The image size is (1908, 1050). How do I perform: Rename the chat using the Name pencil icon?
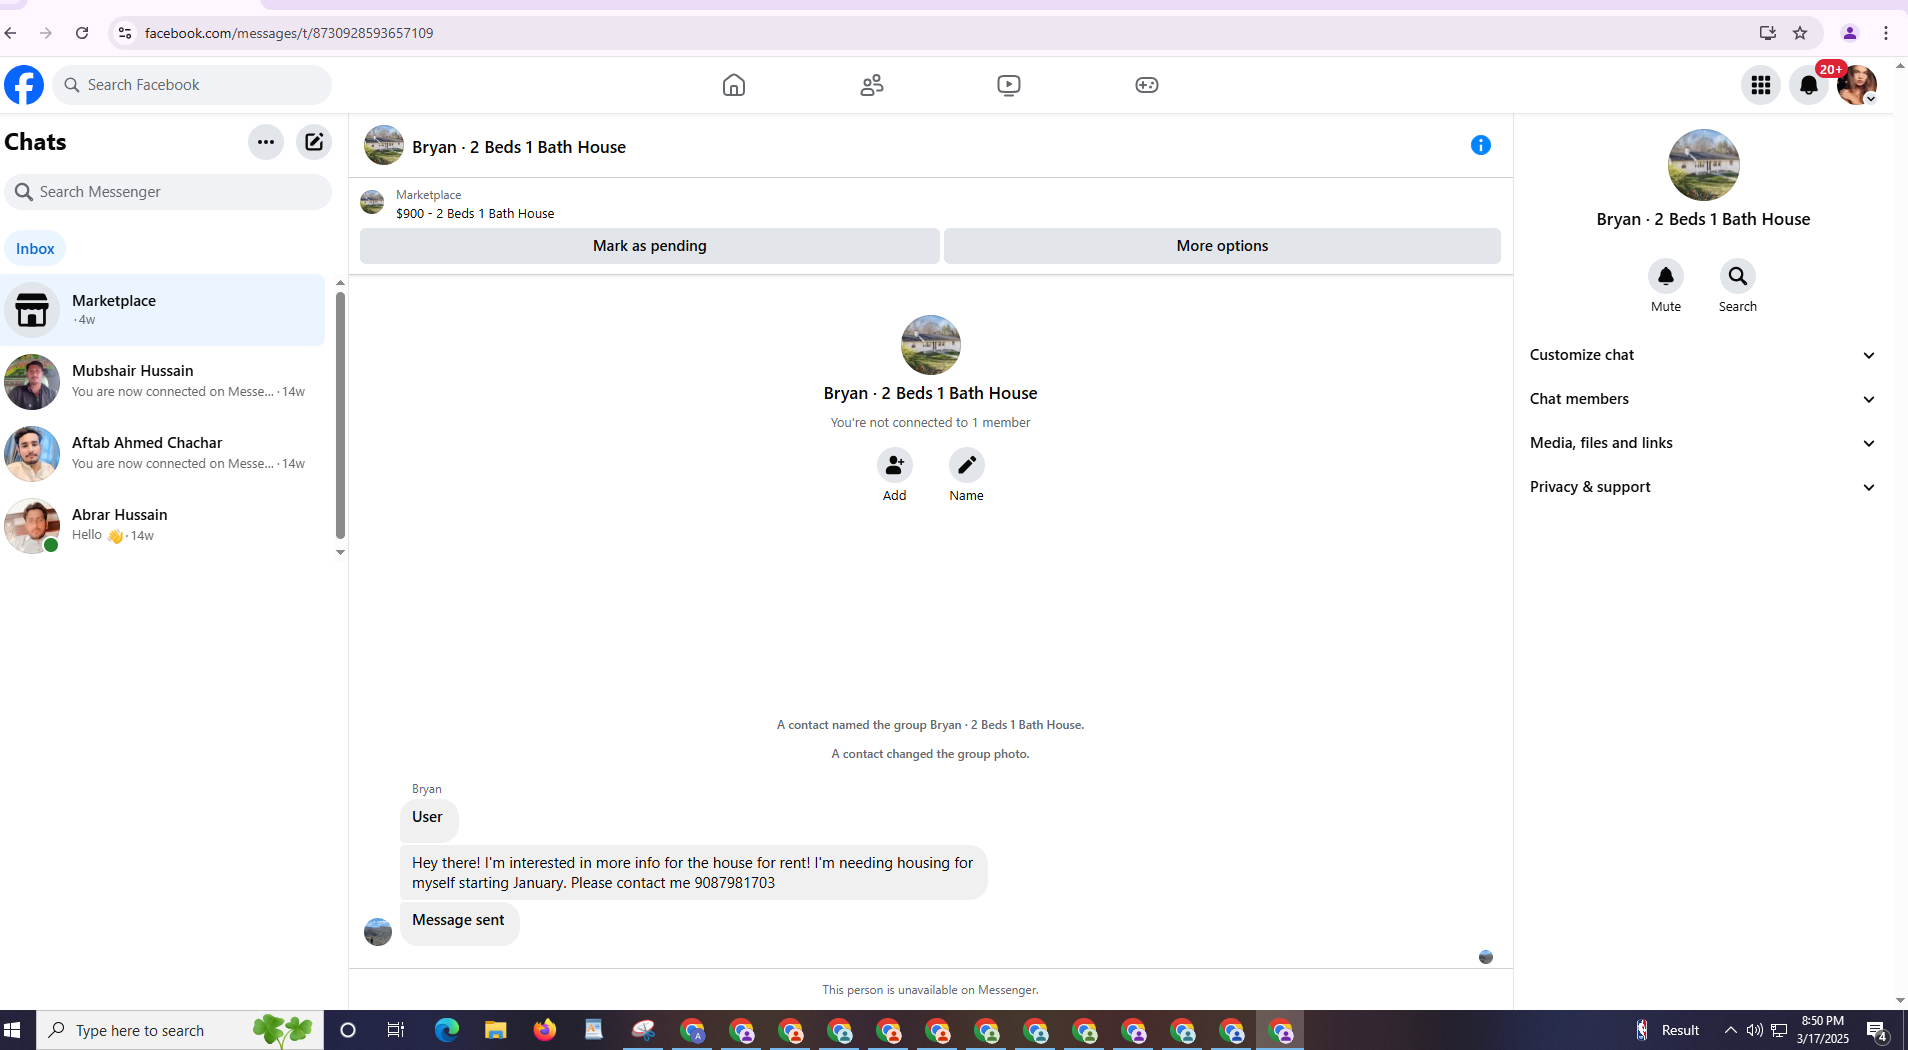[967, 465]
